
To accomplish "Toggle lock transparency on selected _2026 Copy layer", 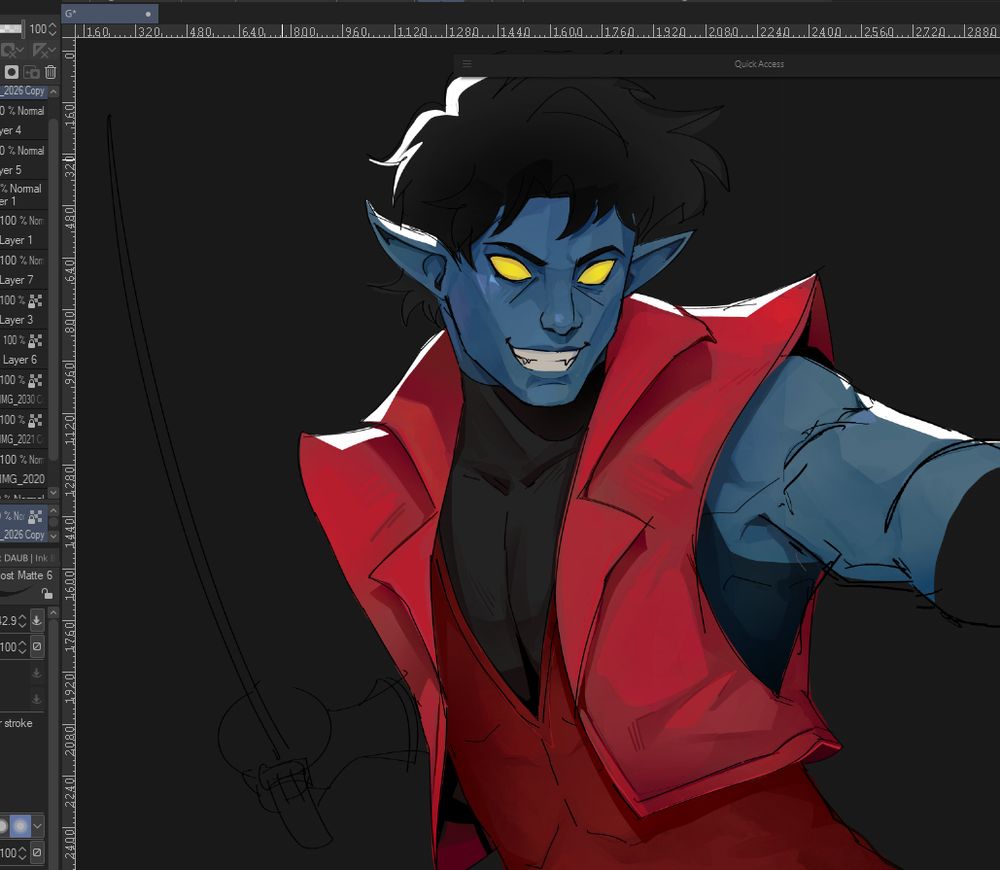I will [x=35, y=515].
